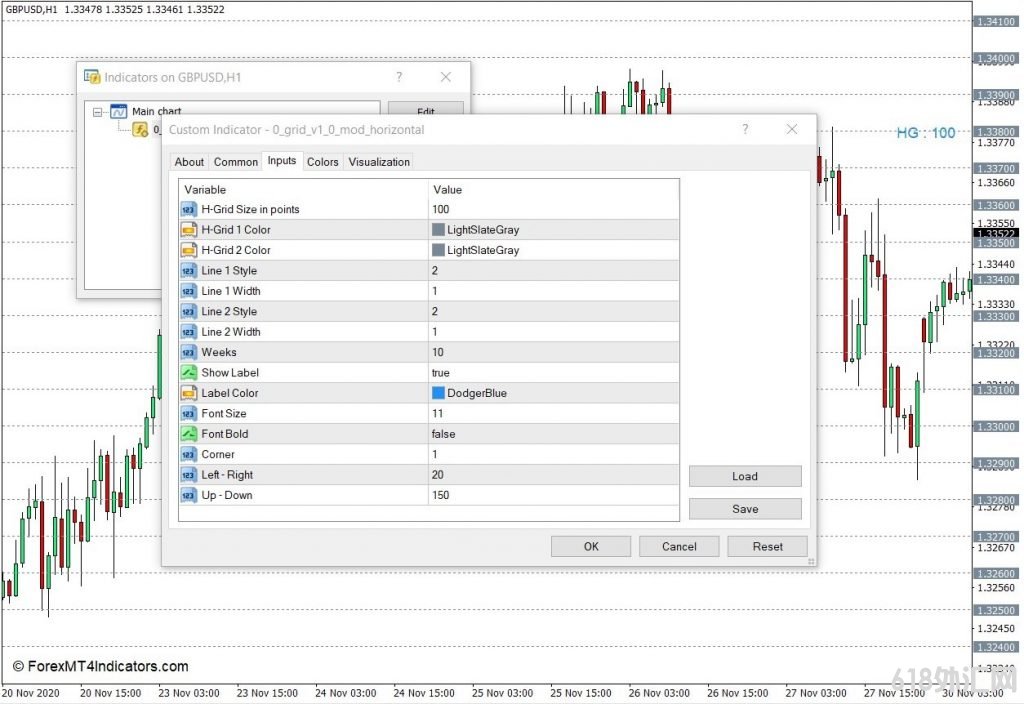This screenshot has width=1024, height=704.
Task: Click the Load button
Action: point(745,476)
